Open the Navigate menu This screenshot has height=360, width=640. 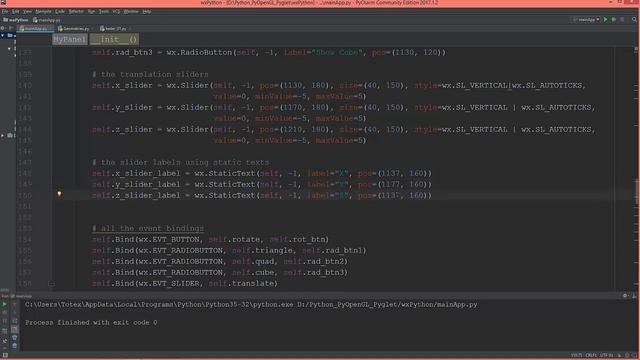click(43, 11)
